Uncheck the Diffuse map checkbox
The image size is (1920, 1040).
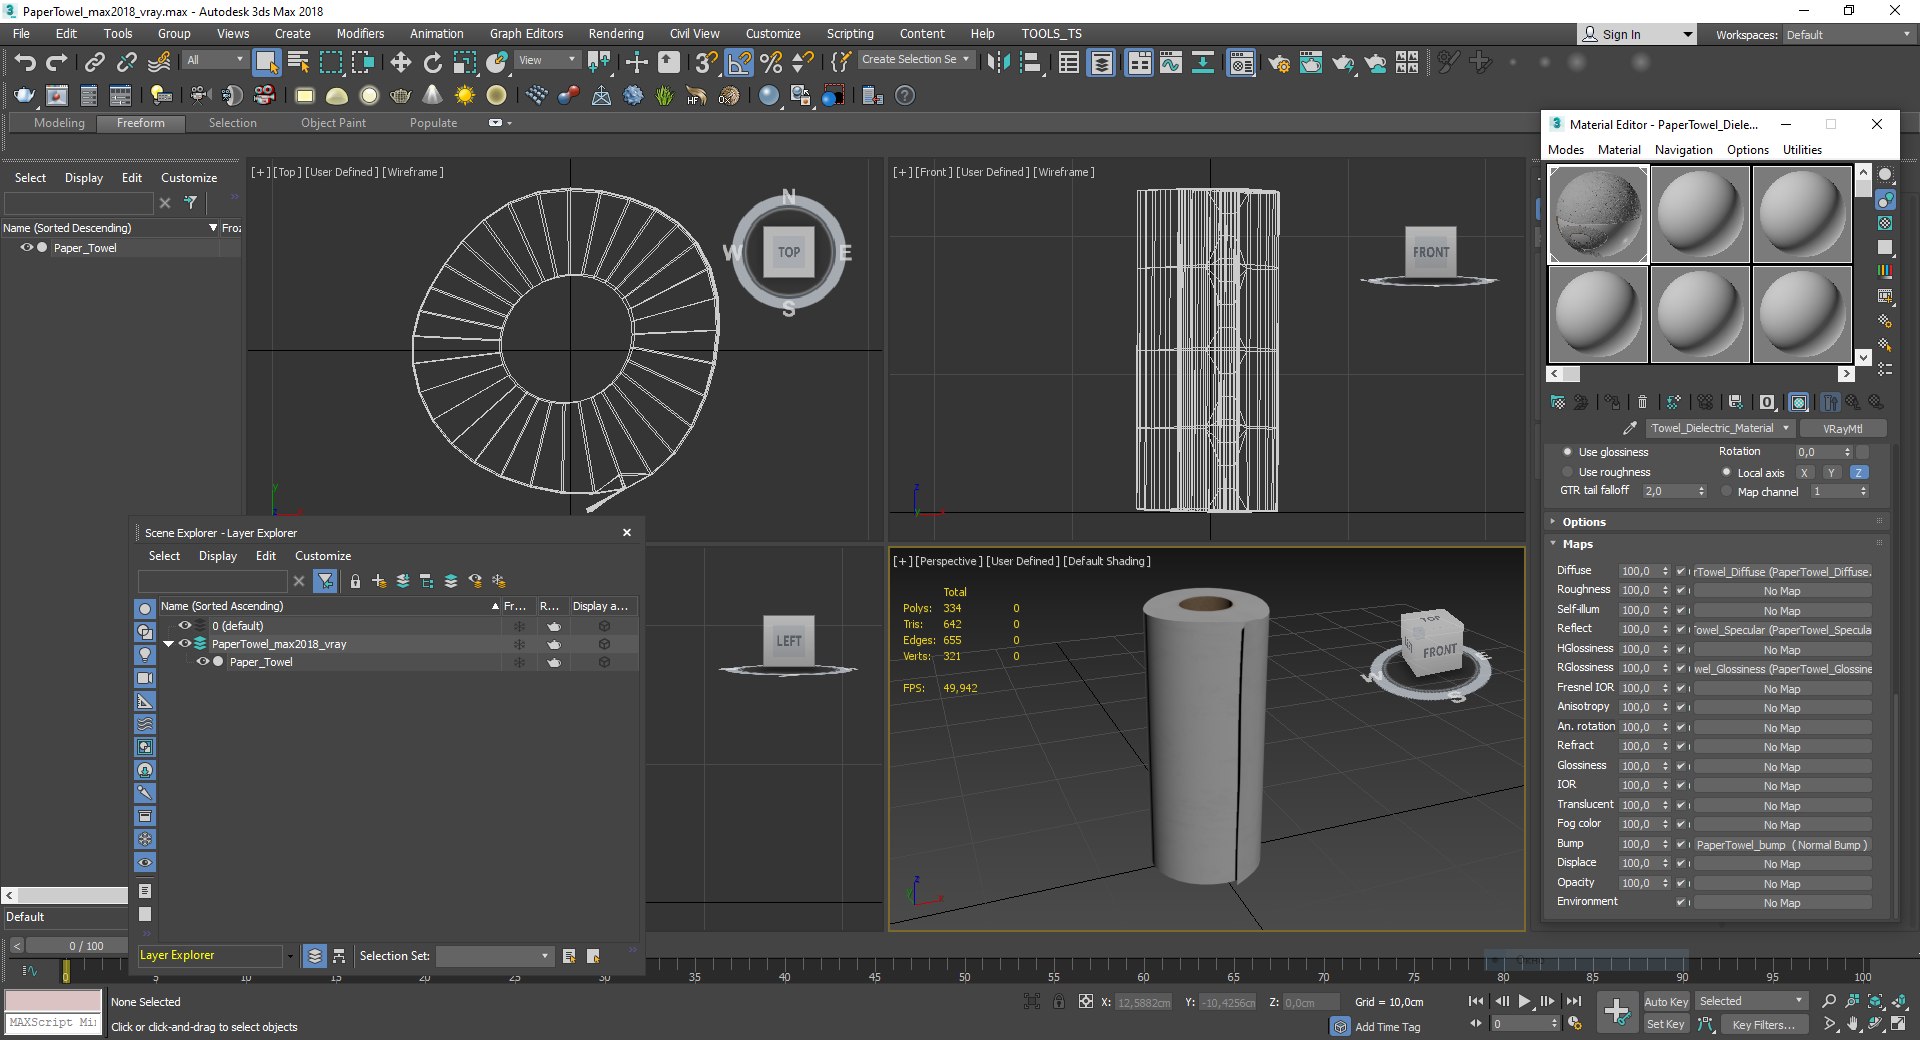tap(1681, 571)
